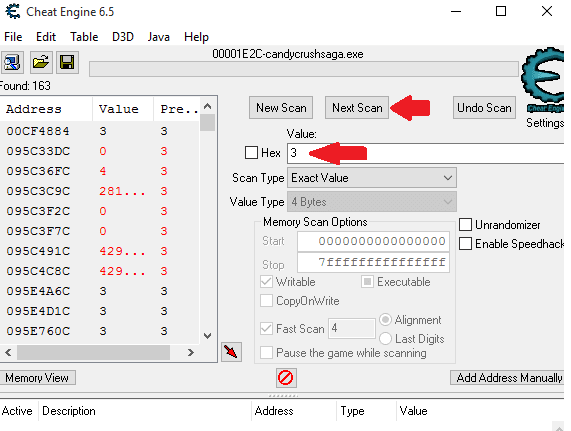The height and width of the screenshot is (431, 571).
Task: Click the process name 00001E2C-candycrushsaga.exe
Action: 288,54
